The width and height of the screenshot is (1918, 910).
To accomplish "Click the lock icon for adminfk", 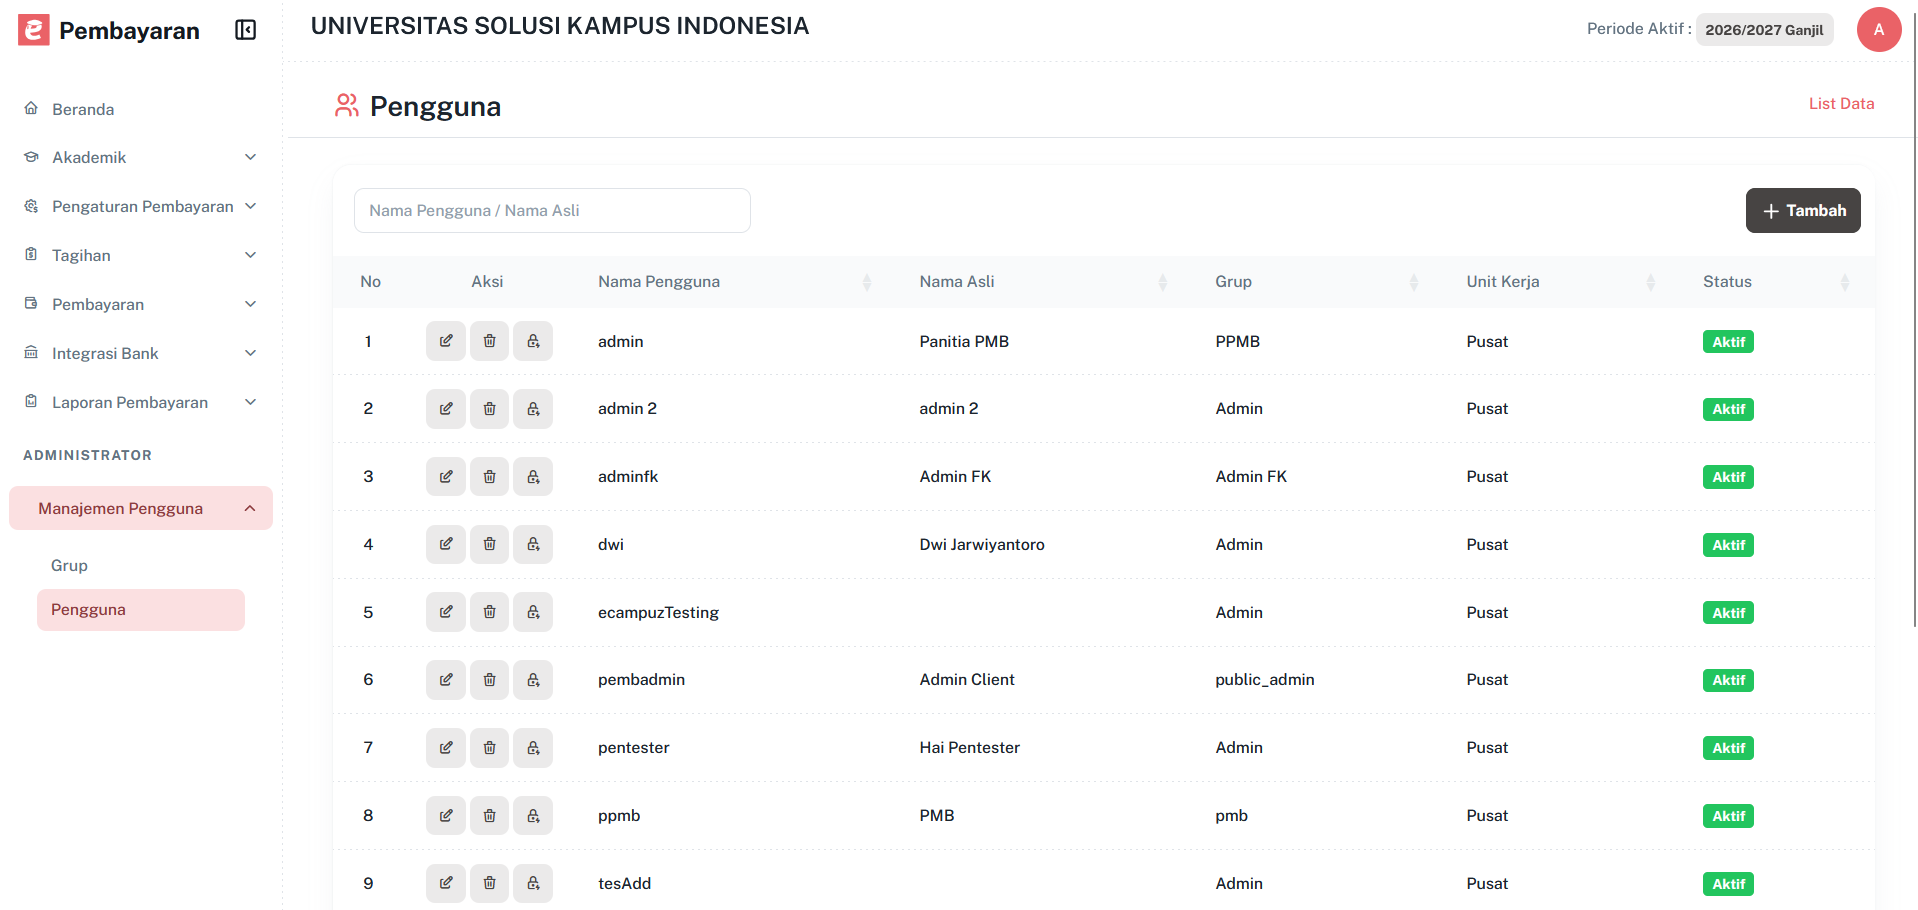I will click(x=533, y=477).
